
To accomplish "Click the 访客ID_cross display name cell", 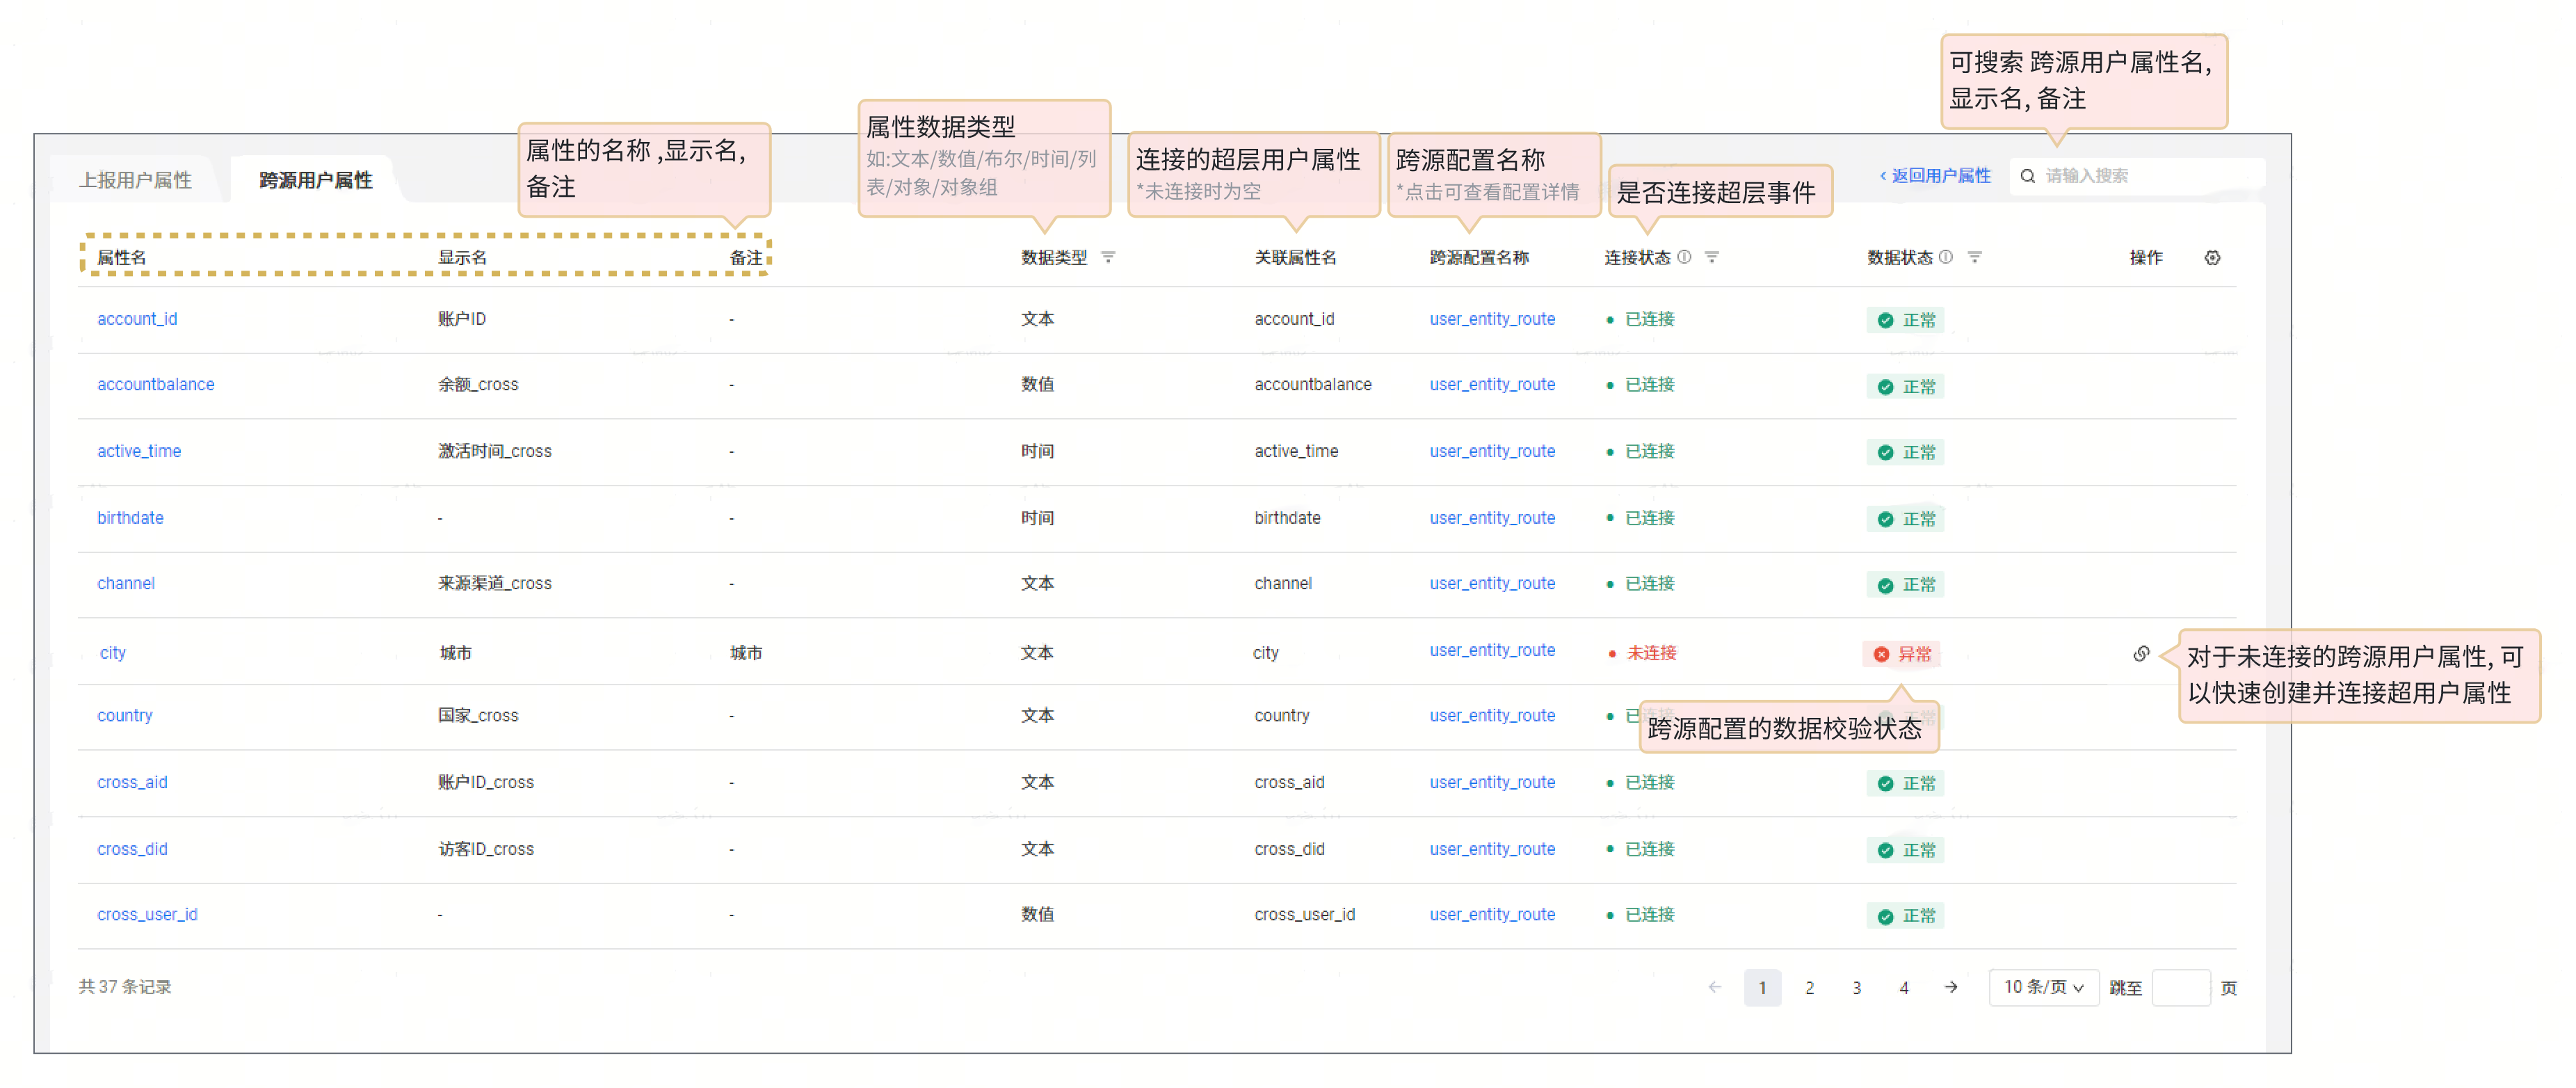I will click(x=486, y=850).
